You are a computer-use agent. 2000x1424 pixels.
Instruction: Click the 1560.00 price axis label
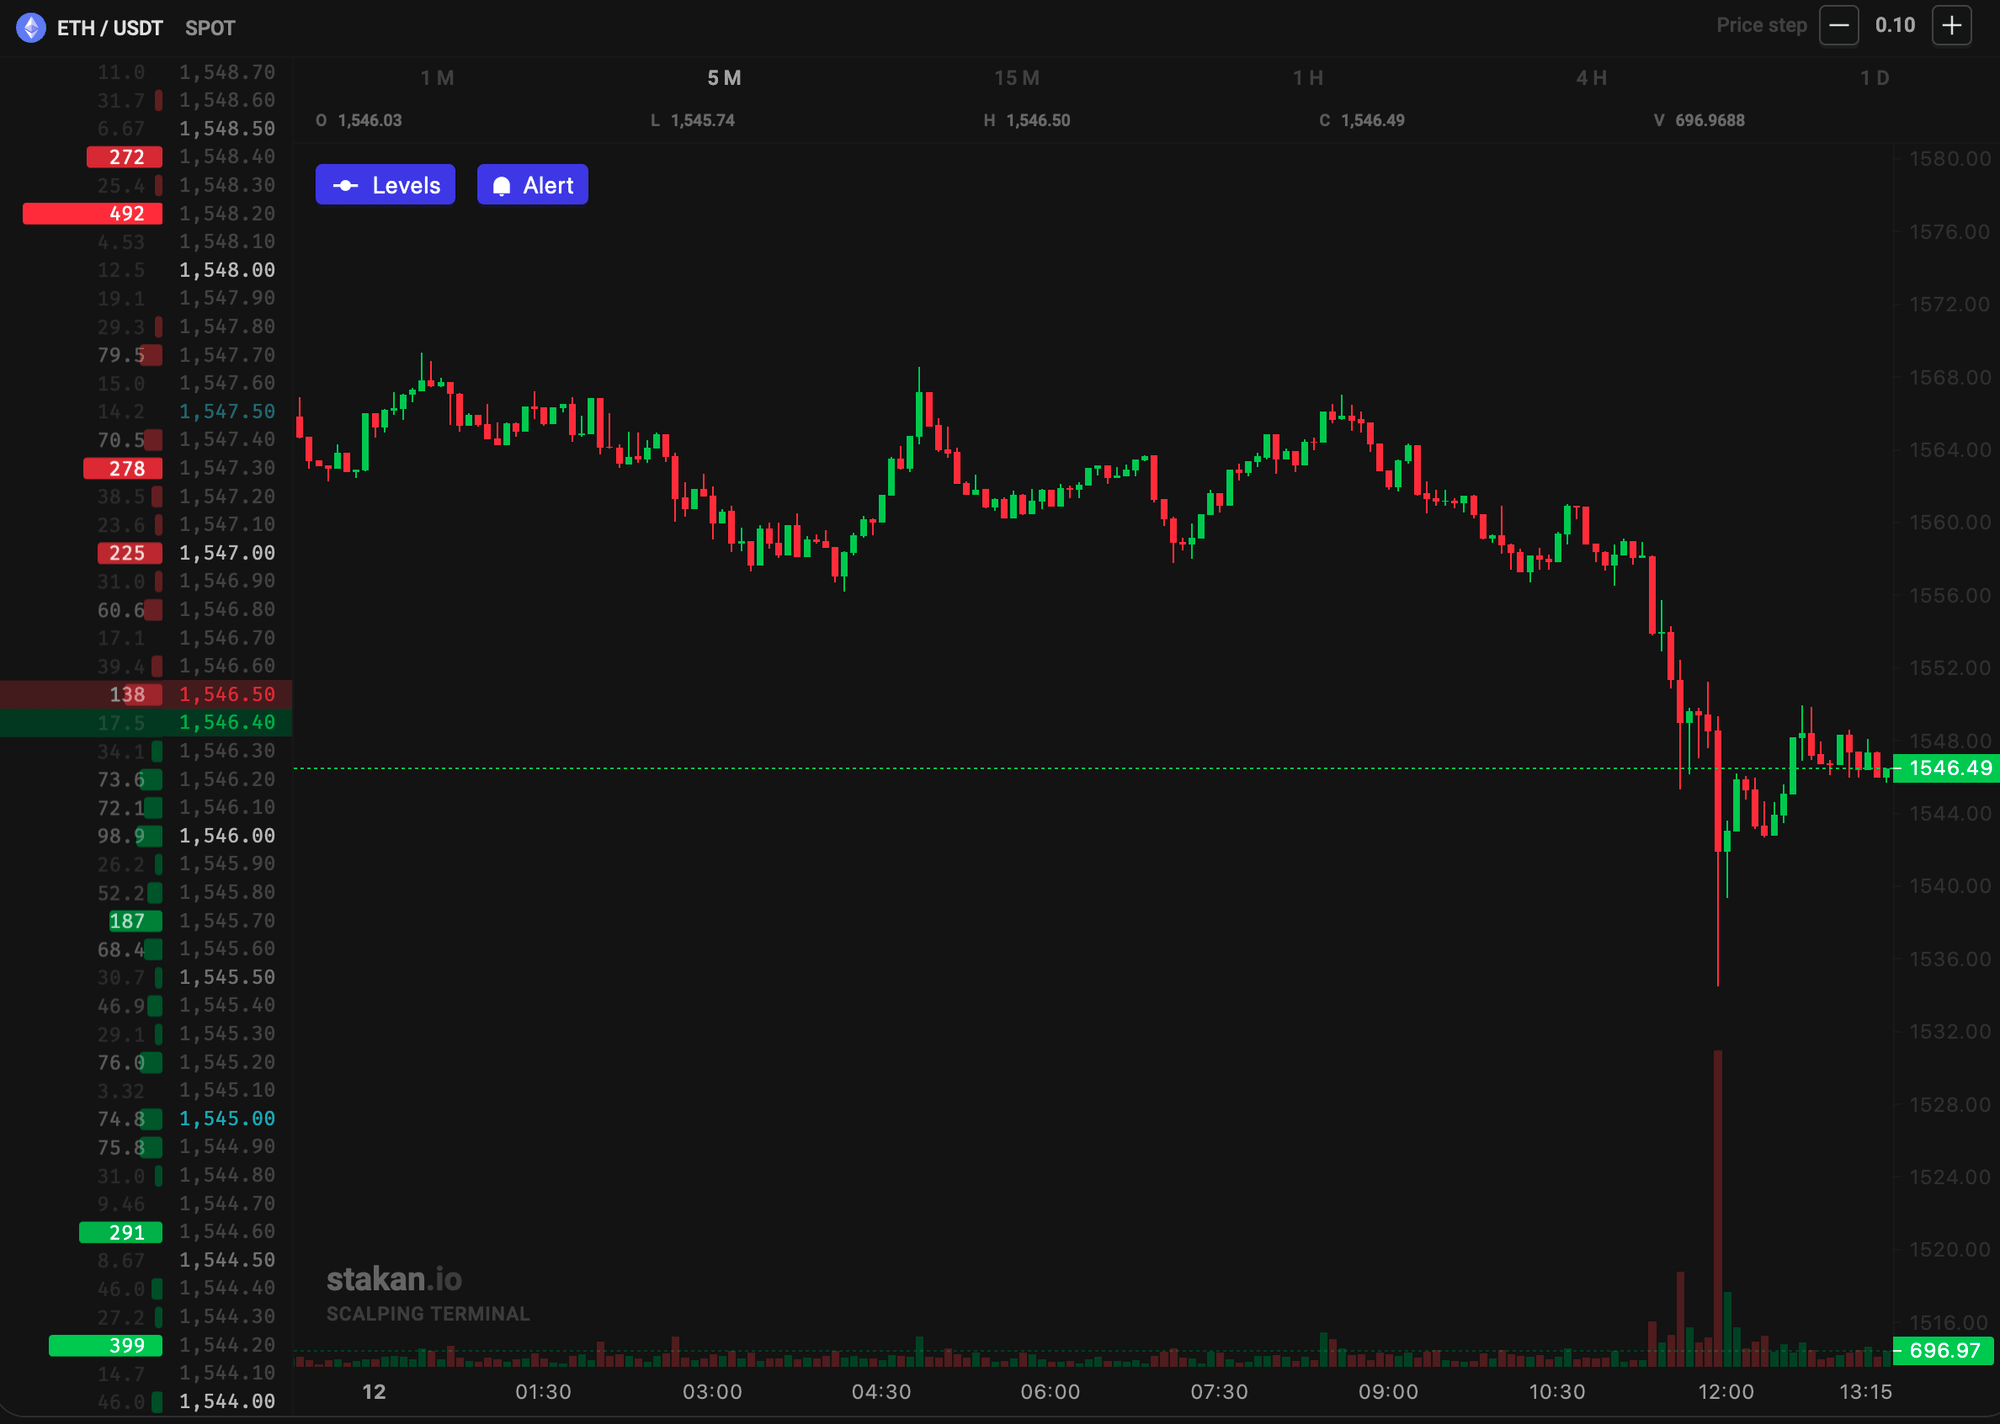(1950, 523)
